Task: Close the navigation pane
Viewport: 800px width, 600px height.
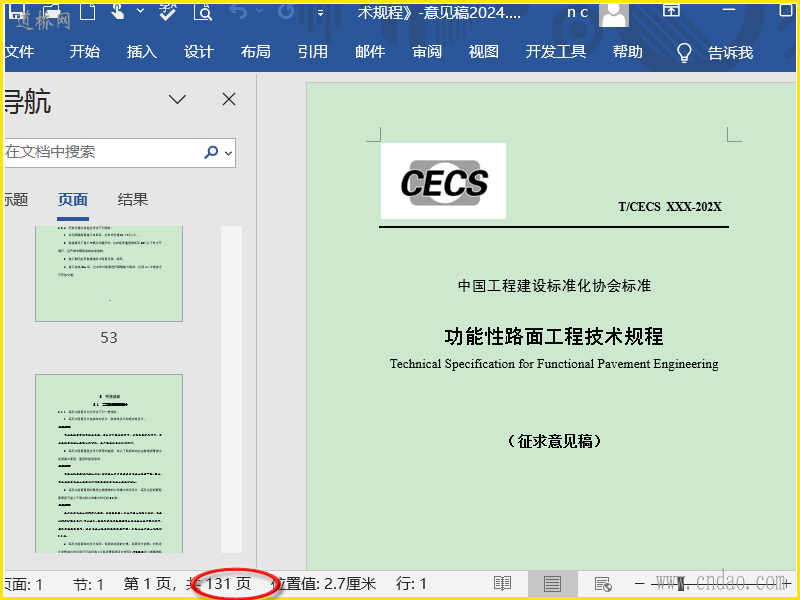Action: tap(229, 99)
